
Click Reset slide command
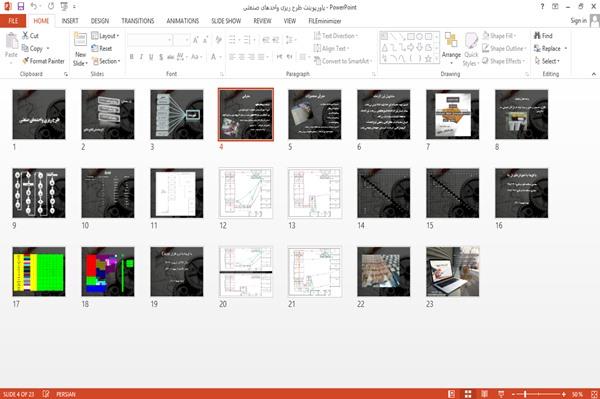click(x=102, y=48)
